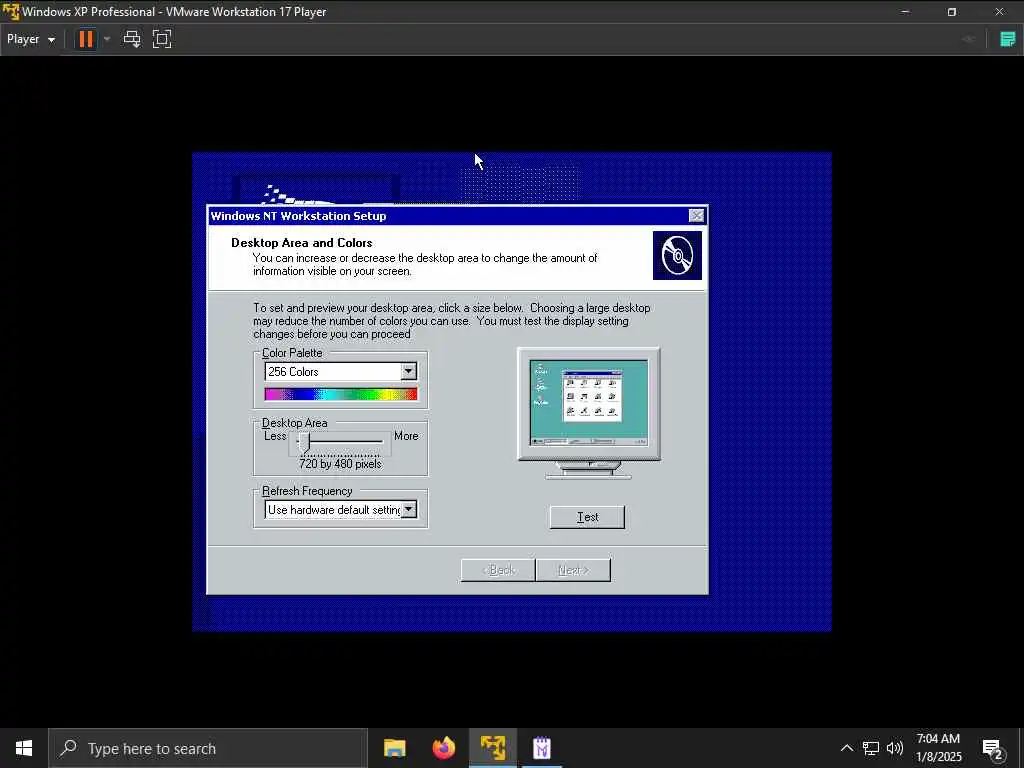Switch to VMware Player taskbar icon
Screen dimensions: 1024x768
click(493, 748)
